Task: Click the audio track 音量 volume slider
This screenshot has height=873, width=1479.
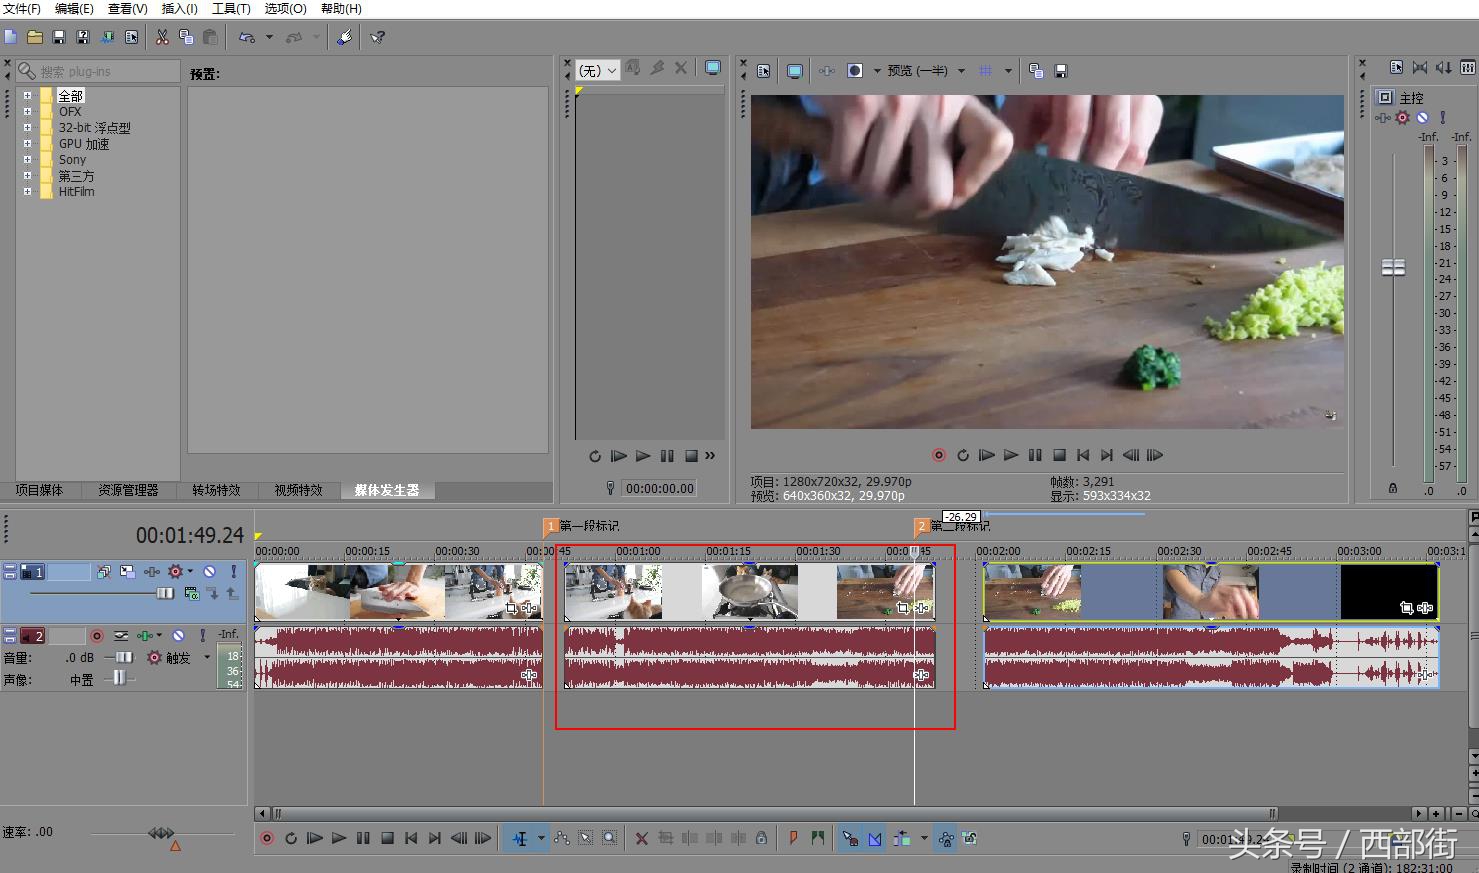Action: tap(121, 657)
